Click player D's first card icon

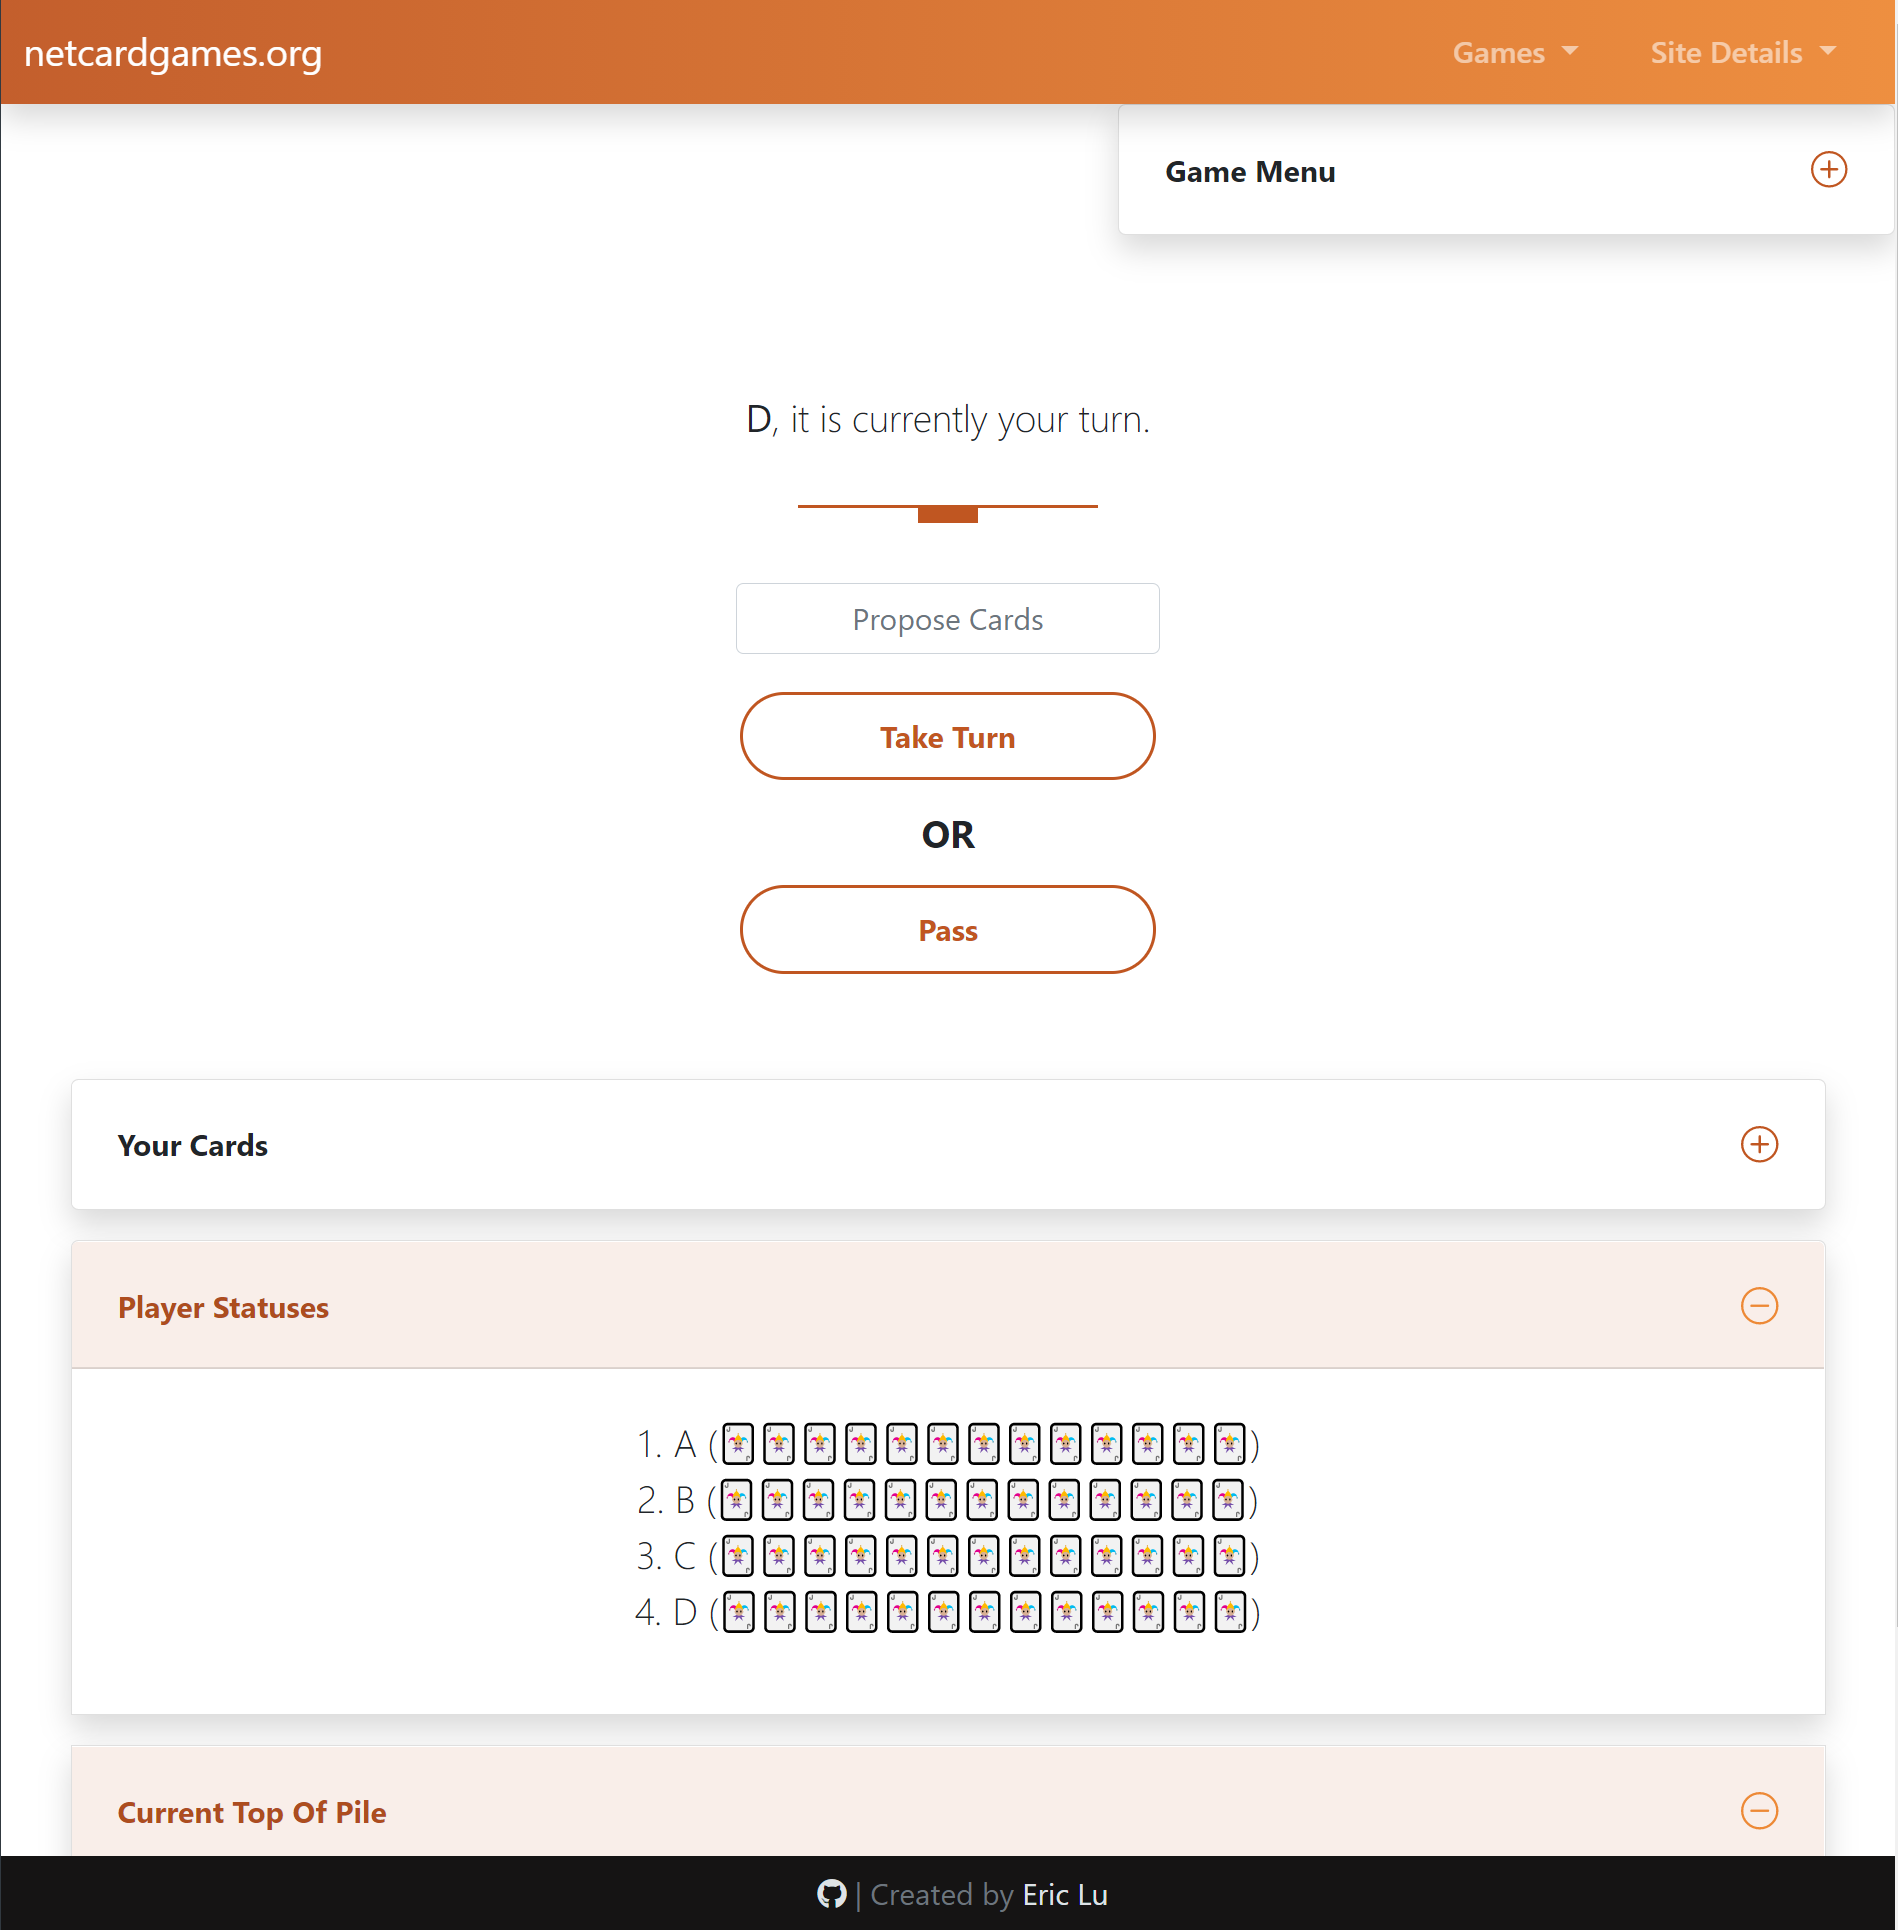(x=739, y=1611)
